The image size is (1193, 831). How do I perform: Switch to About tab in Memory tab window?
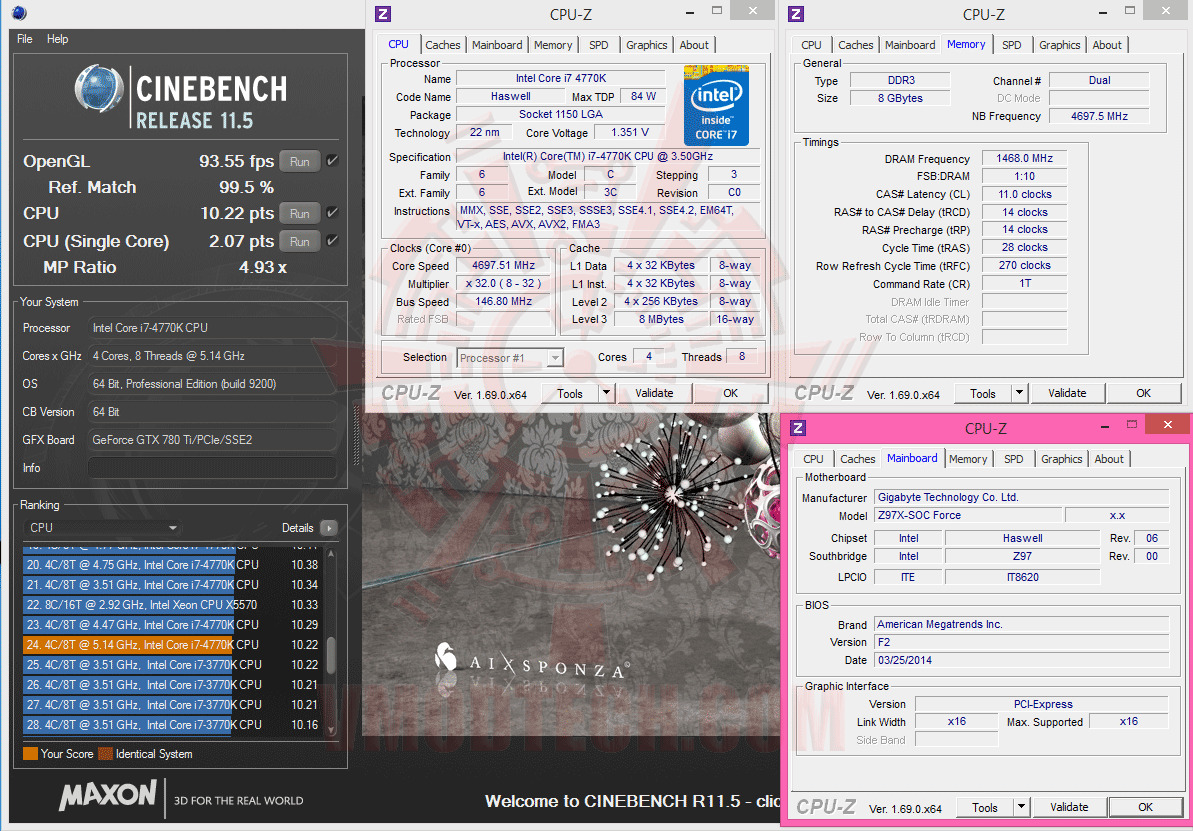1107,45
